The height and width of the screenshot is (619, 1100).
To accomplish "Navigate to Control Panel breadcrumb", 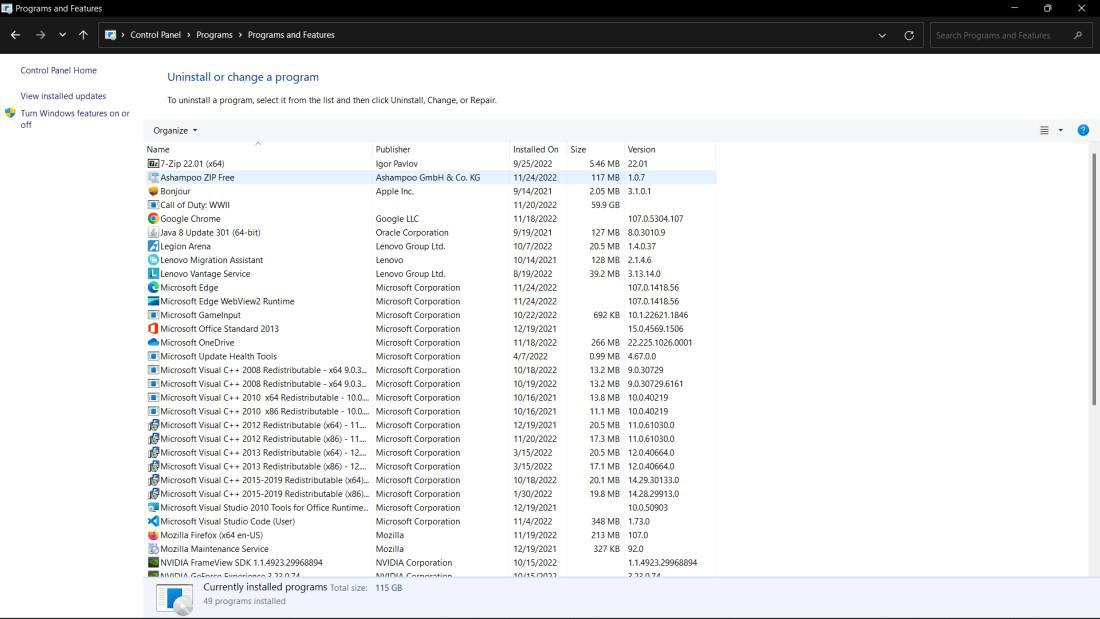I will [155, 35].
